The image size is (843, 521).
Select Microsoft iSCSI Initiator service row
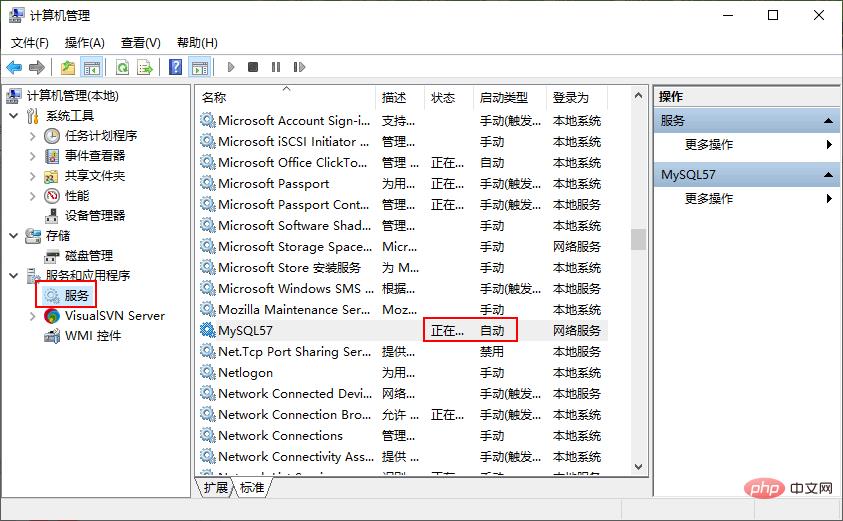click(403, 141)
